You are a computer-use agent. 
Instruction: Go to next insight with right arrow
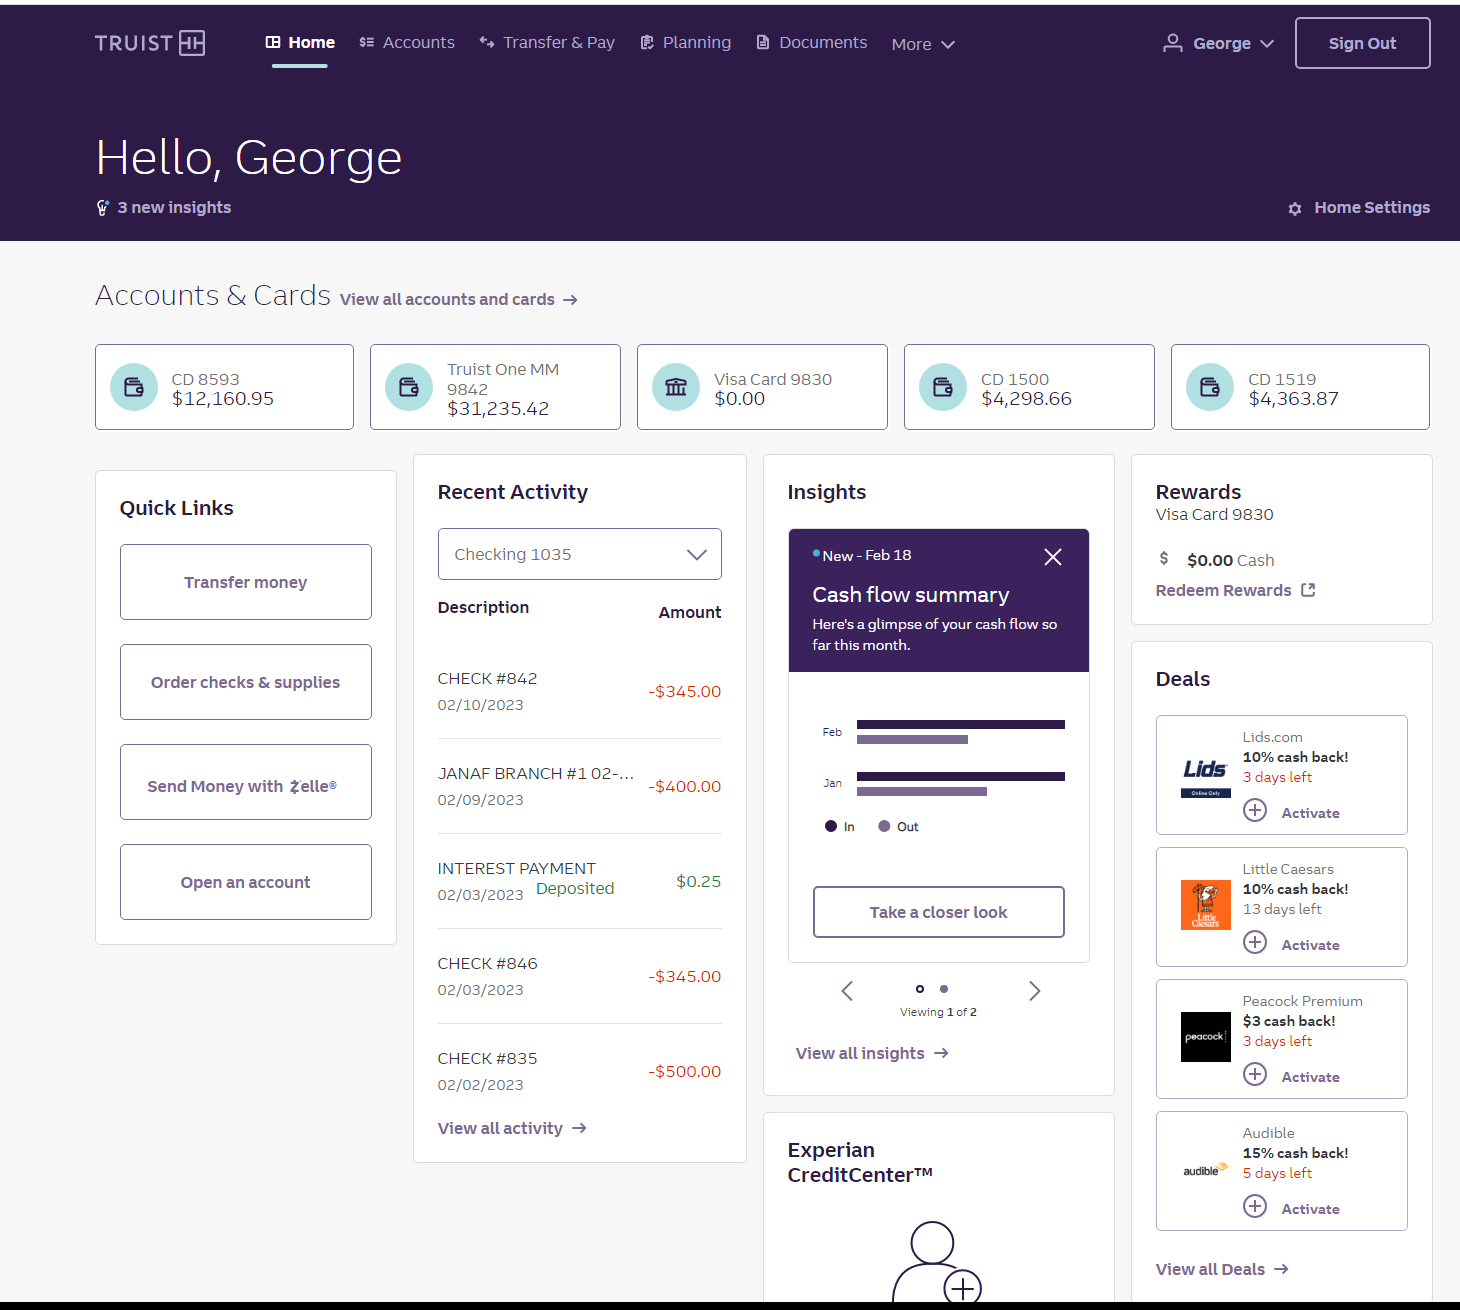1035,991
